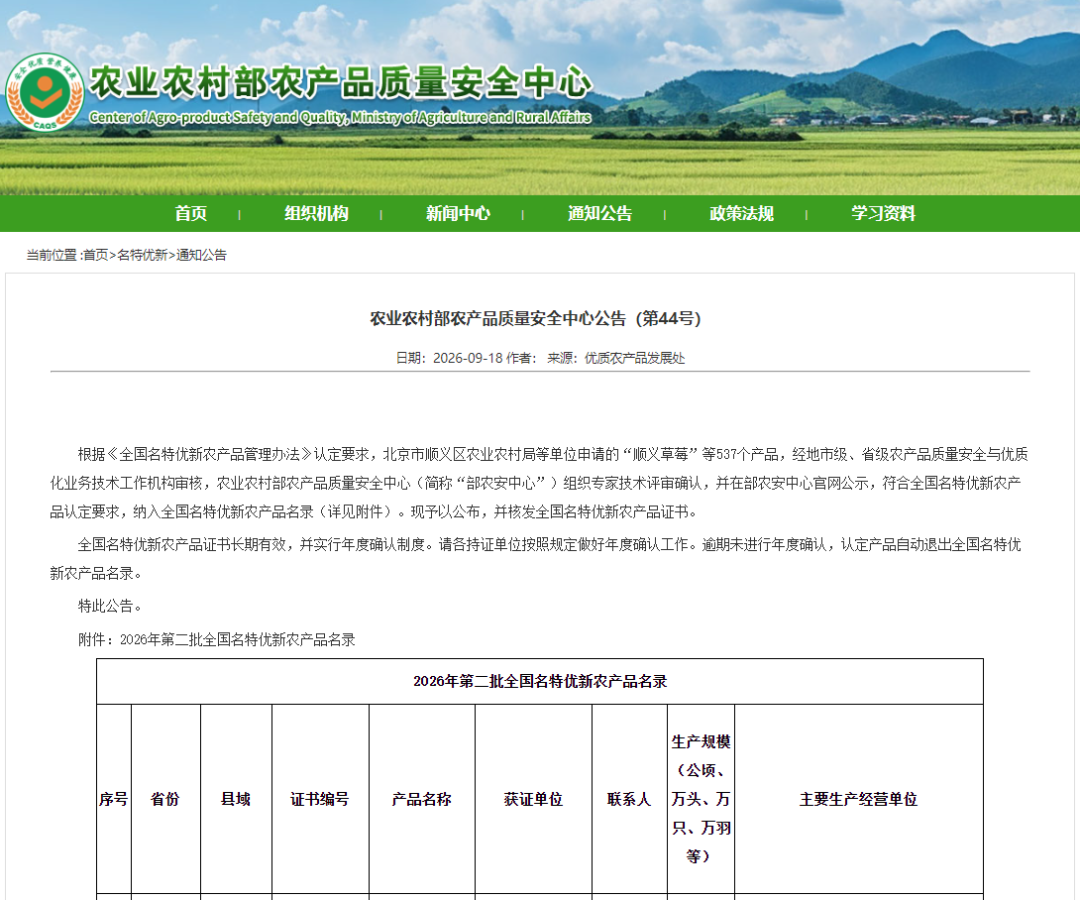Click the 证书编号 column header
Viewport: 1080px width, 900px height.
(320, 799)
